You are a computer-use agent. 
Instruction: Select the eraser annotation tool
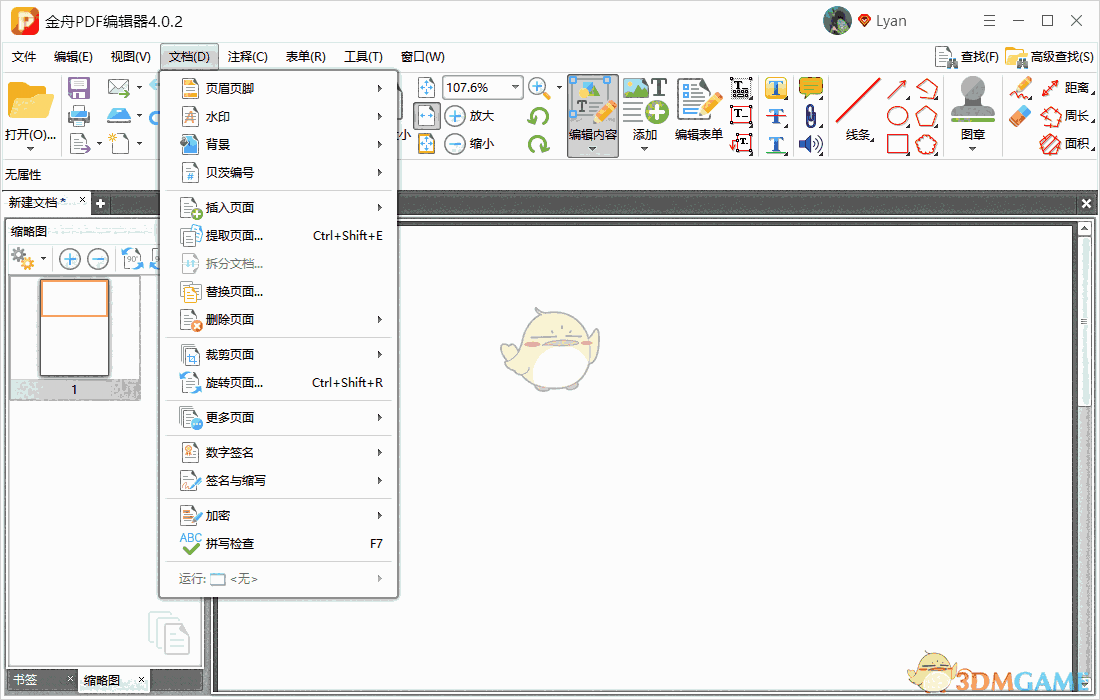(1019, 116)
